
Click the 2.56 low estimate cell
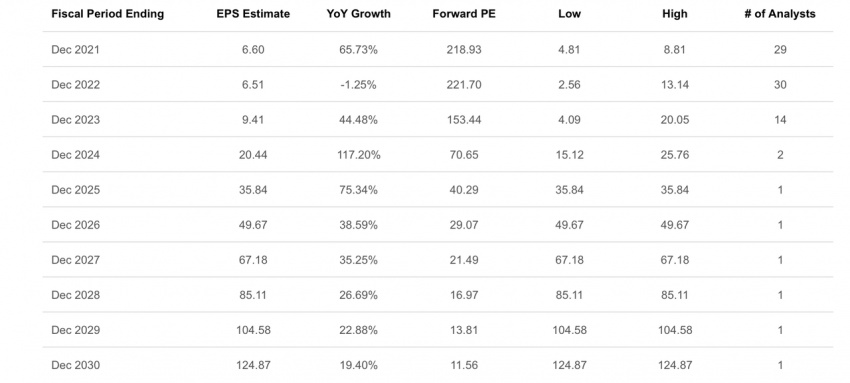pyautogui.click(x=569, y=85)
